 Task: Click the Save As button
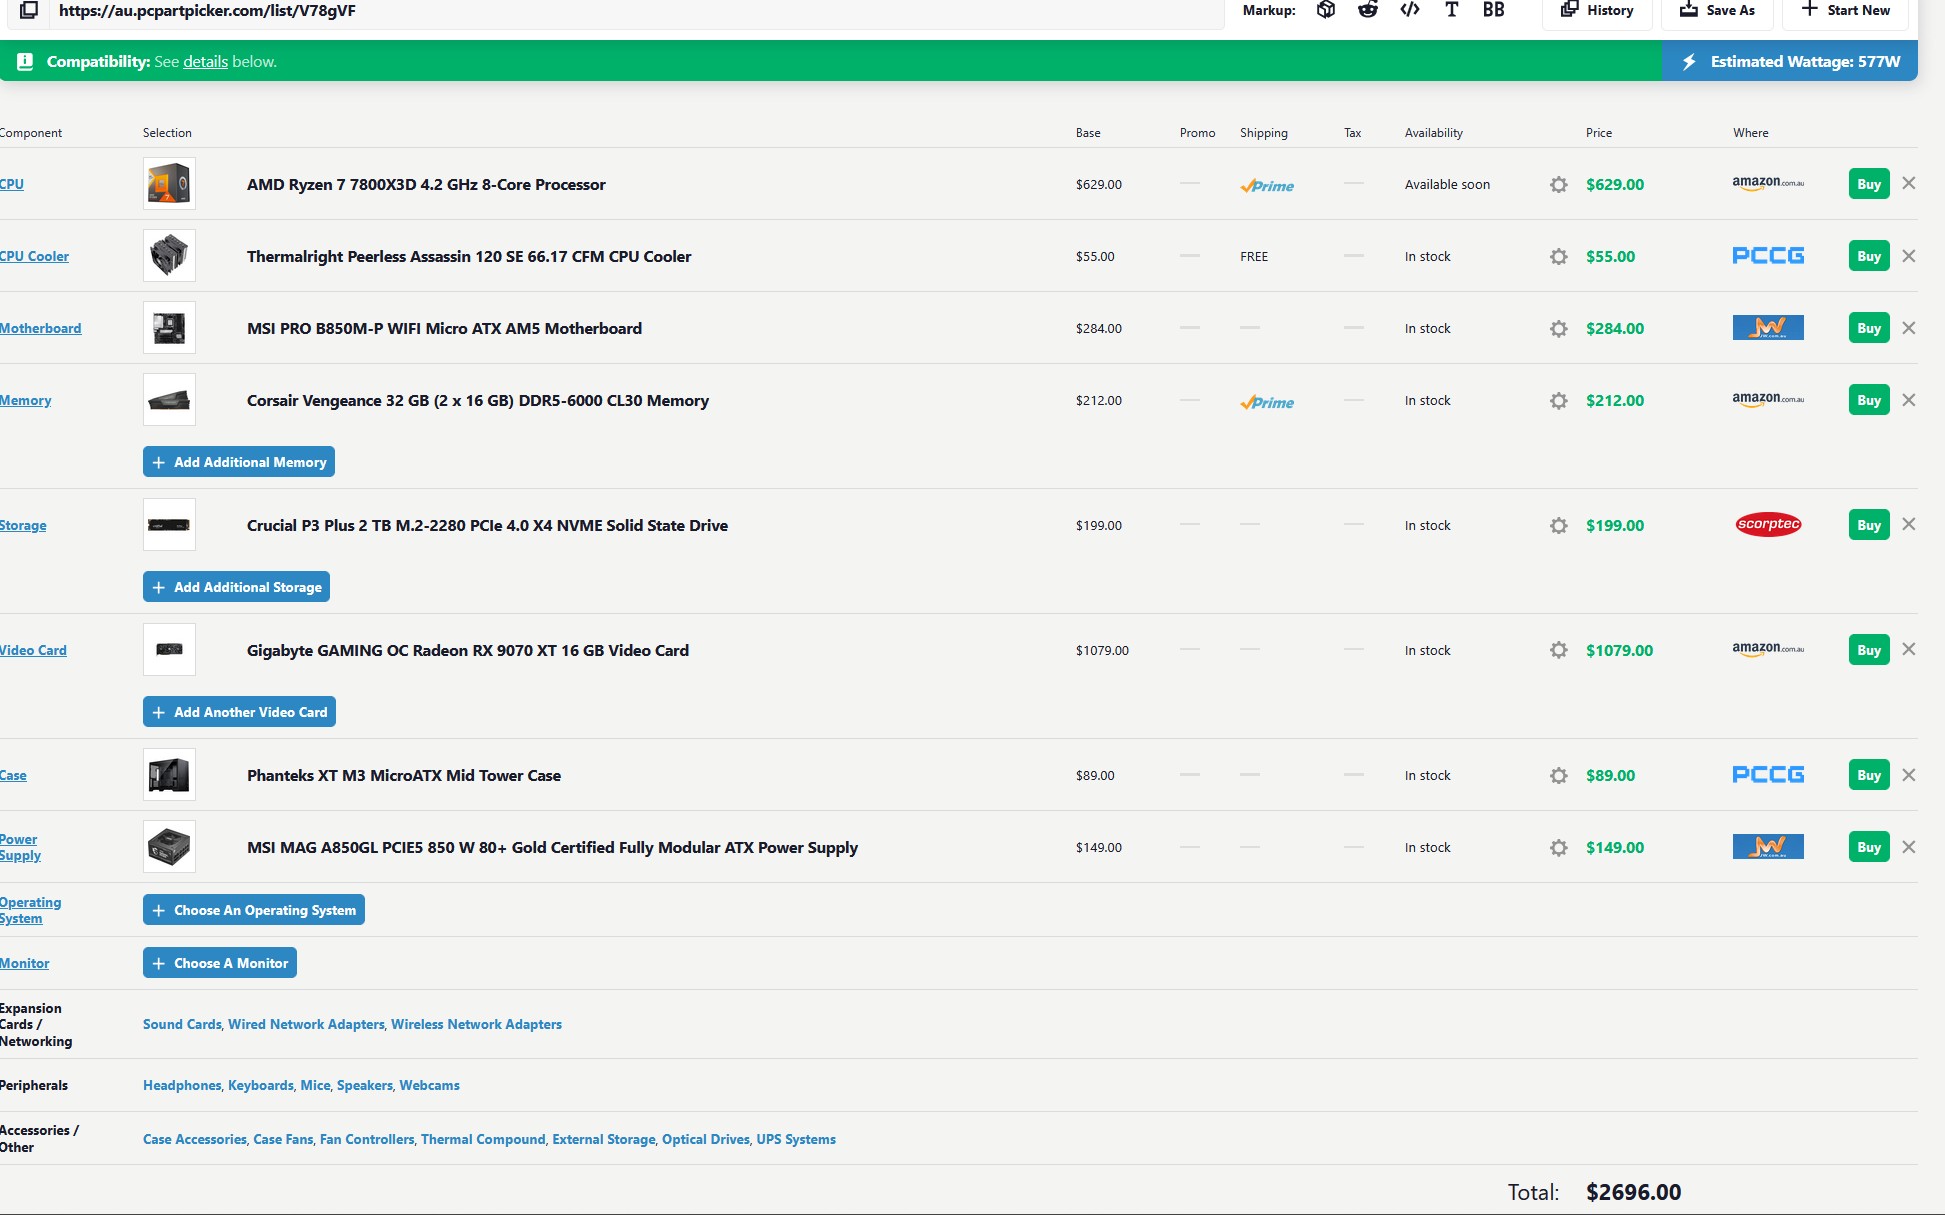point(1717,11)
